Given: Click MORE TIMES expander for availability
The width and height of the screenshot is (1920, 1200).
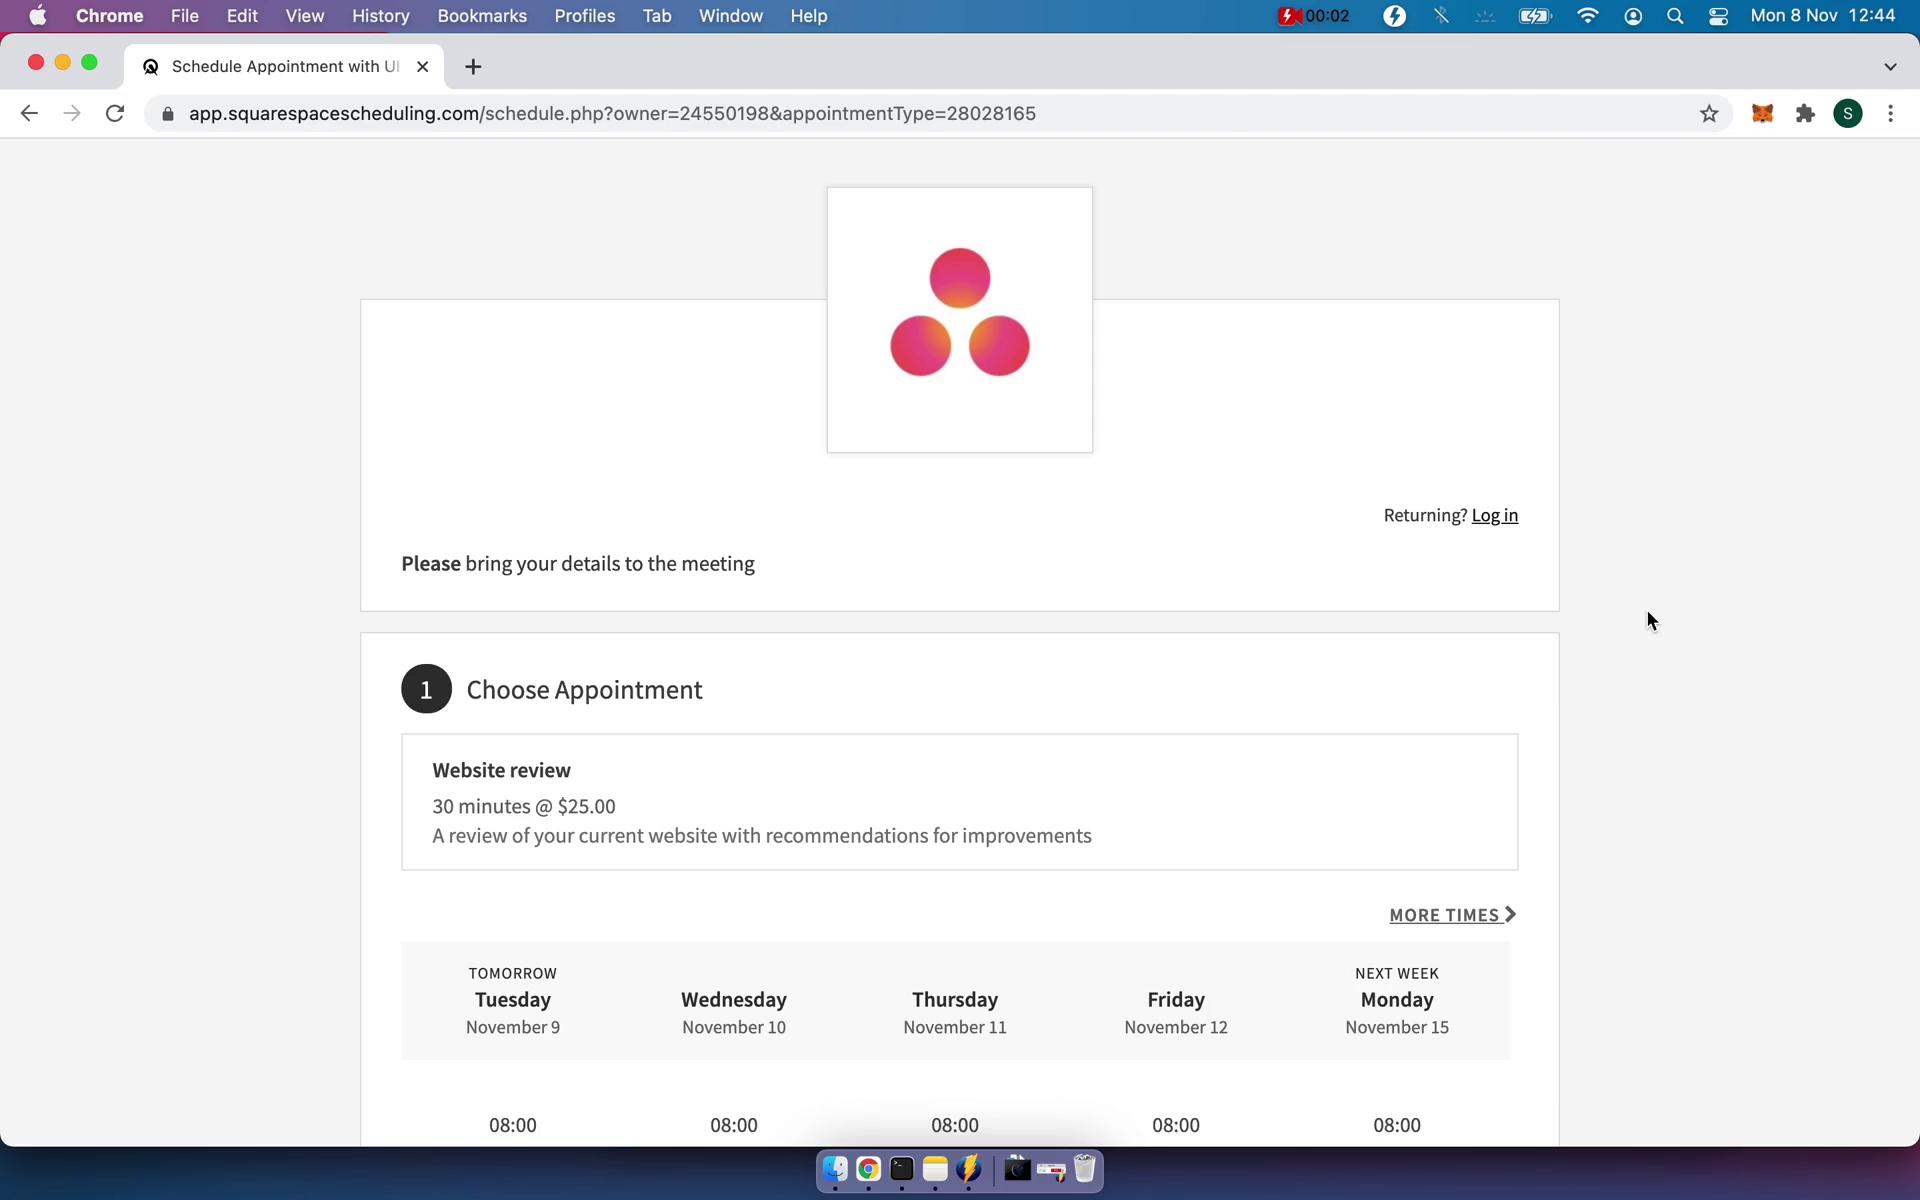Looking at the screenshot, I should coord(1450,914).
